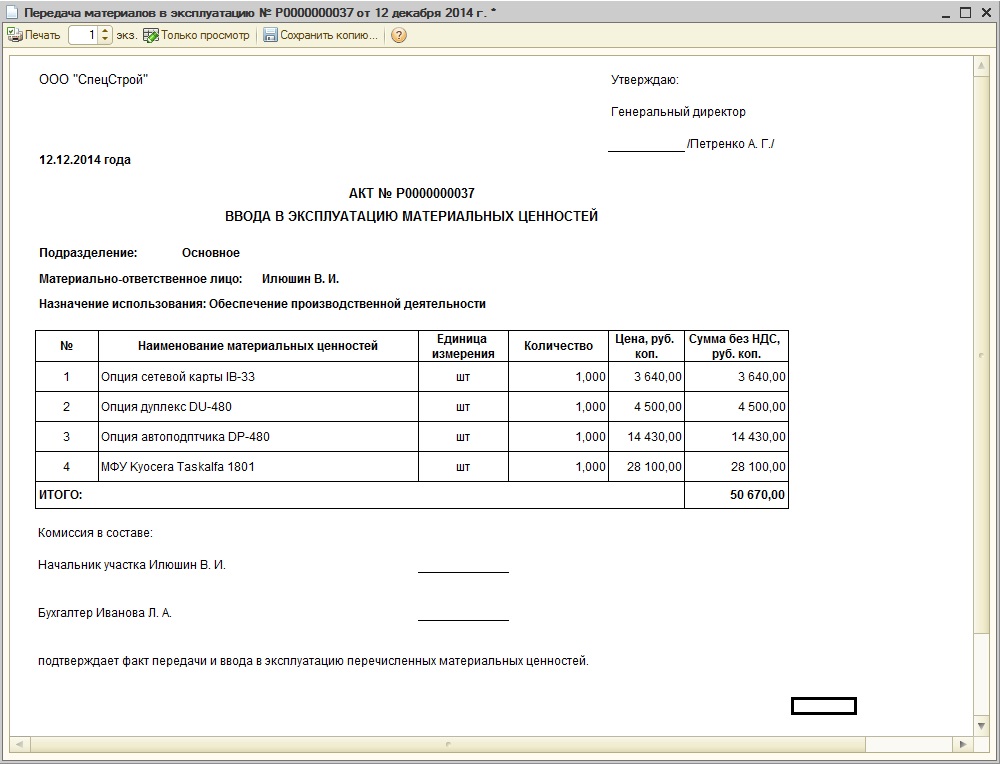Increase copies with stepper up arrow
This screenshot has height=764, width=1000.
(x=106, y=31)
